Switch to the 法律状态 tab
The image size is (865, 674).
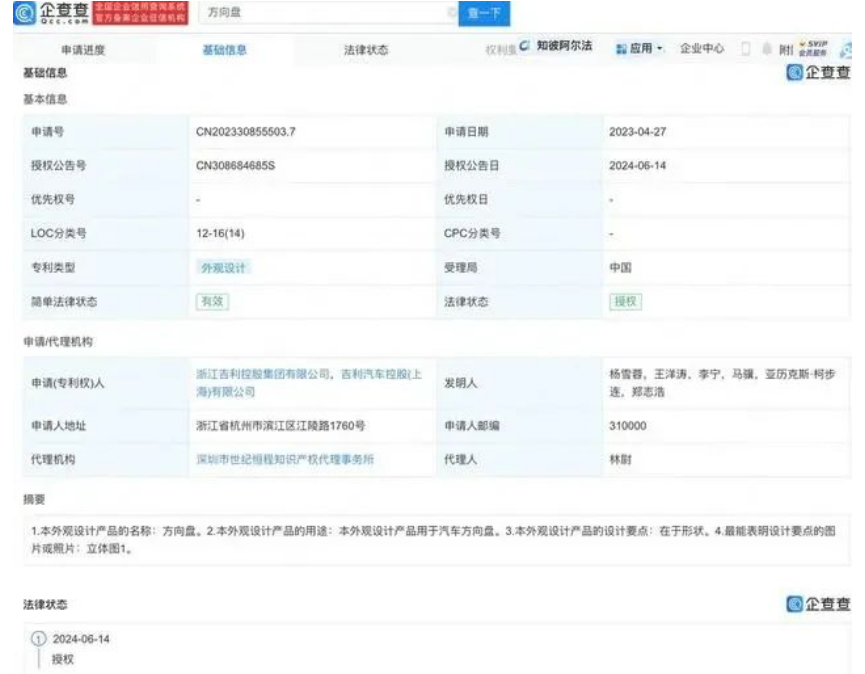[366, 50]
